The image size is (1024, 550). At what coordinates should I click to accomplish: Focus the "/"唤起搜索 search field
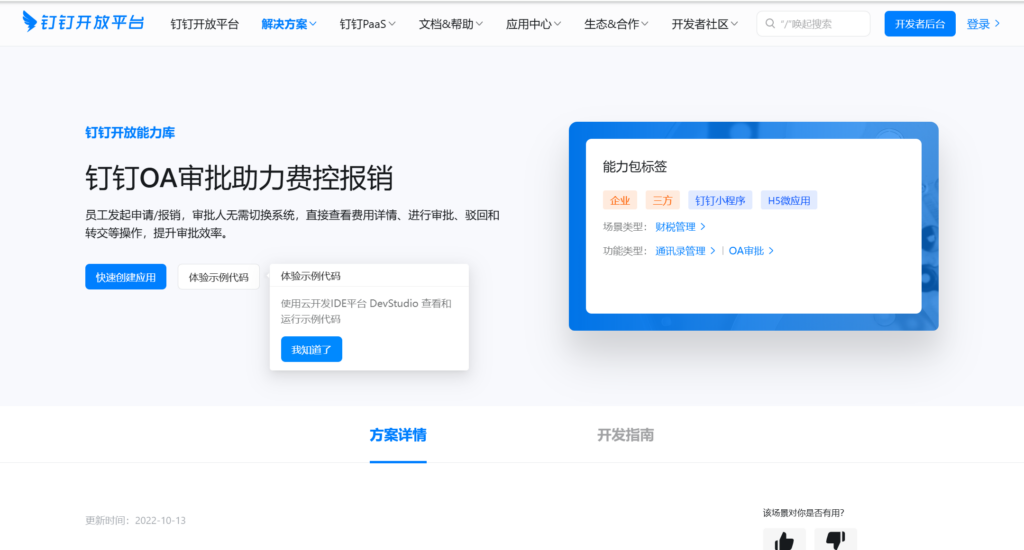pyautogui.click(x=813, y=24)
